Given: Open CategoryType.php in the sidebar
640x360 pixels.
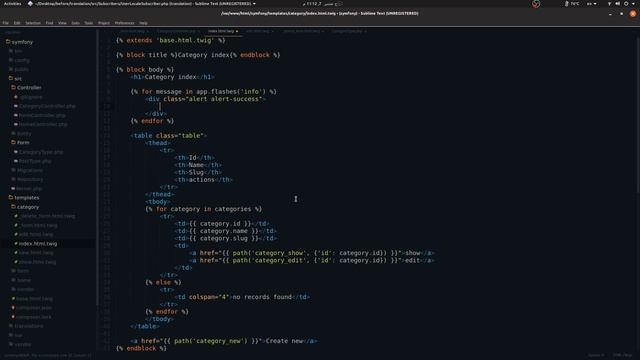Looking at the screenshot, I should click(x=41, y=152).
